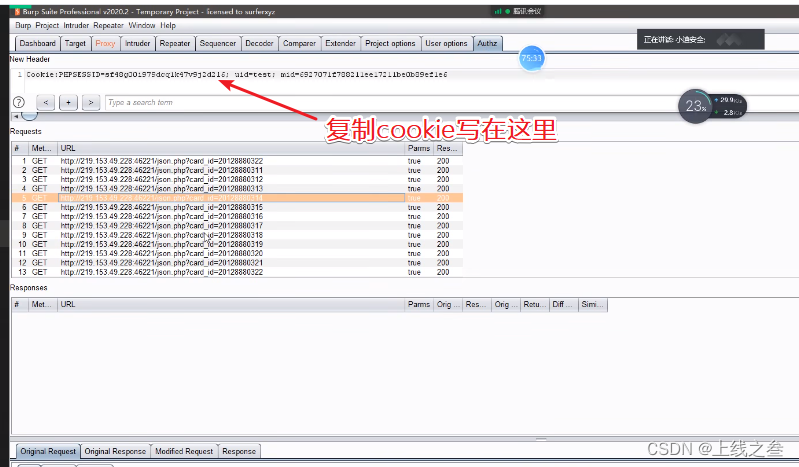Click the blue 75:33 timer bubble

pyautogui.click(x=531, y=58)
